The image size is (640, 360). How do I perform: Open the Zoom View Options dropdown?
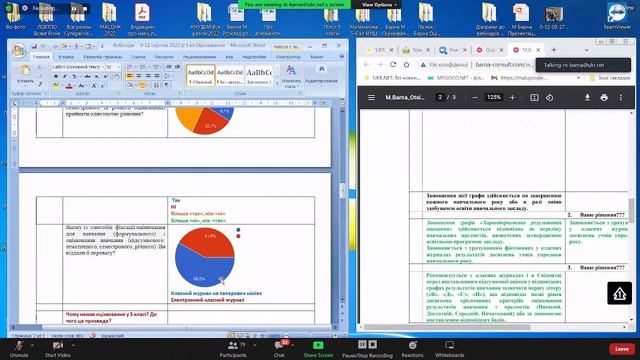pyautogui.click(x=379, y=4)
